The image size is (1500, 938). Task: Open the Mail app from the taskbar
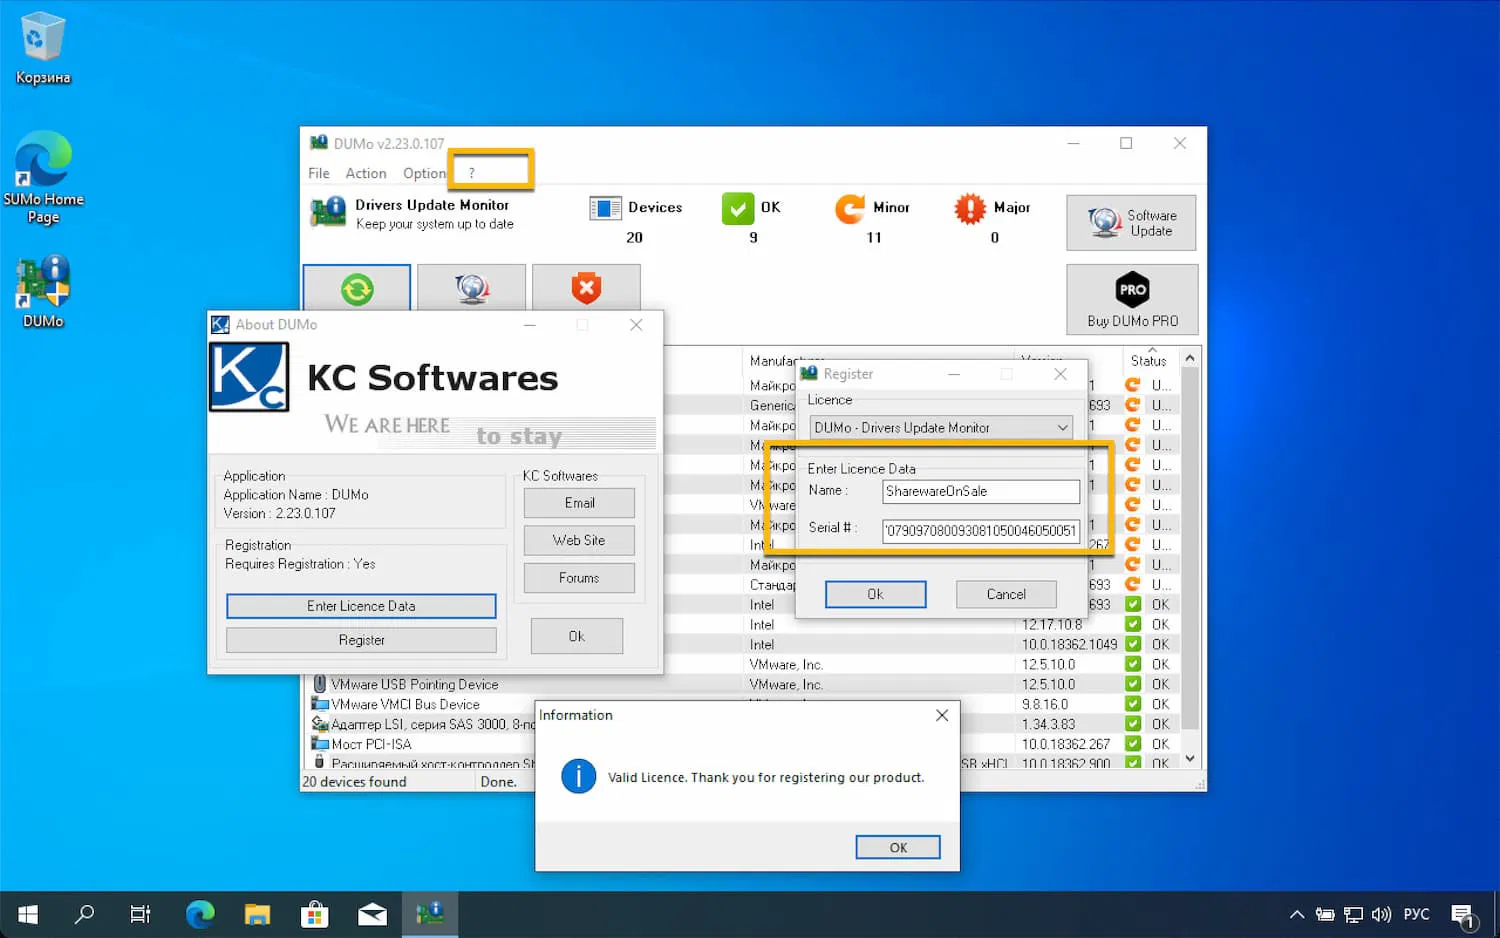372,914
